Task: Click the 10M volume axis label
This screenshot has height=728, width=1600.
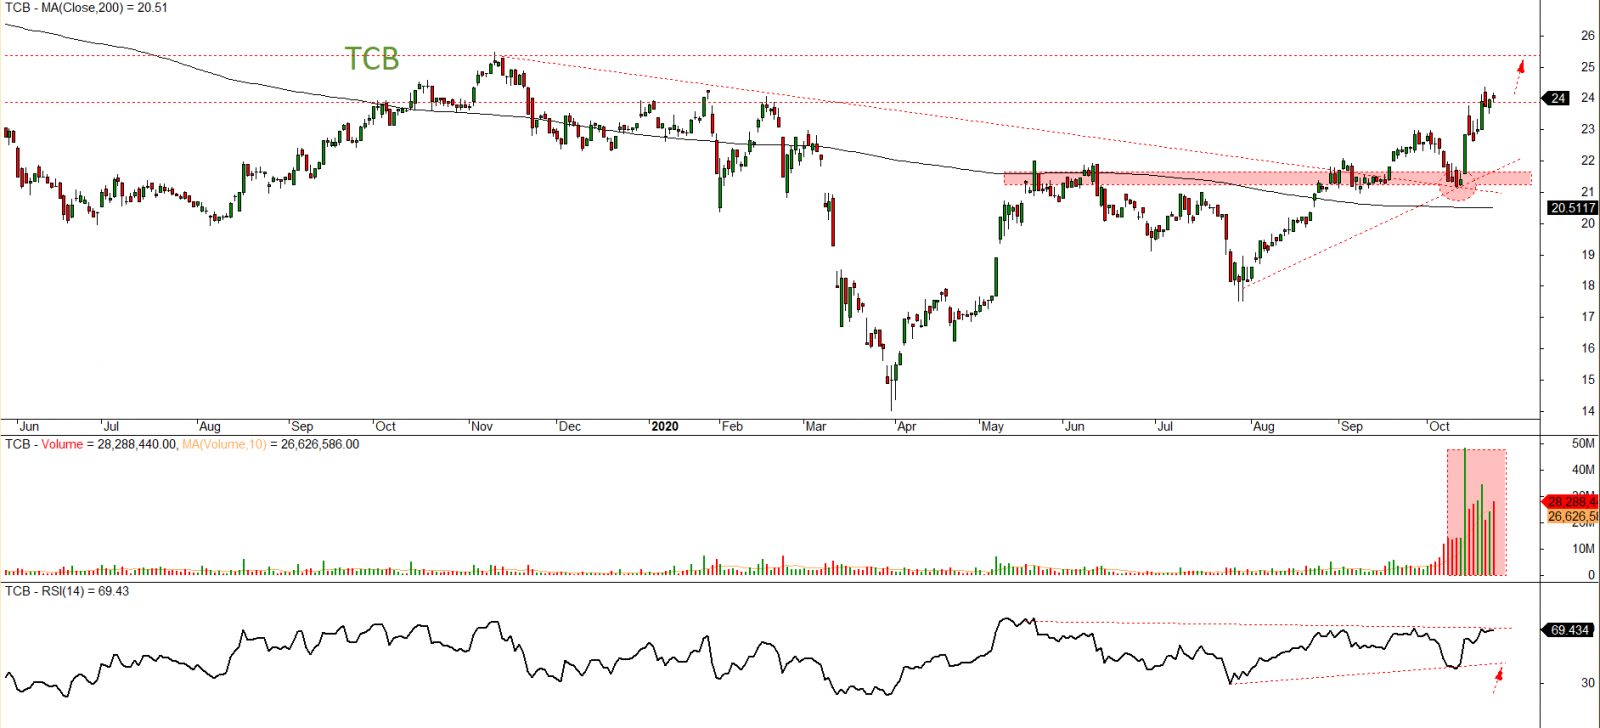Action: pyautogui.click(x=1584, y=548)
